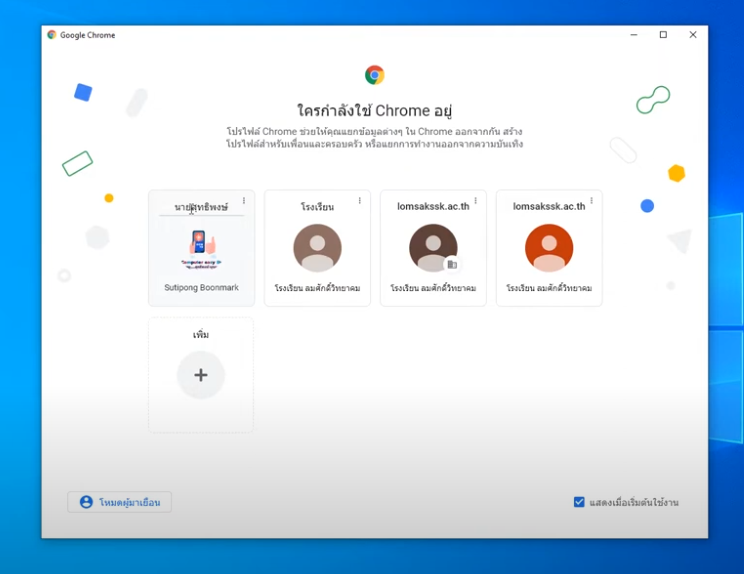Click the work badge on the dark brown avatar

[452, 264]
